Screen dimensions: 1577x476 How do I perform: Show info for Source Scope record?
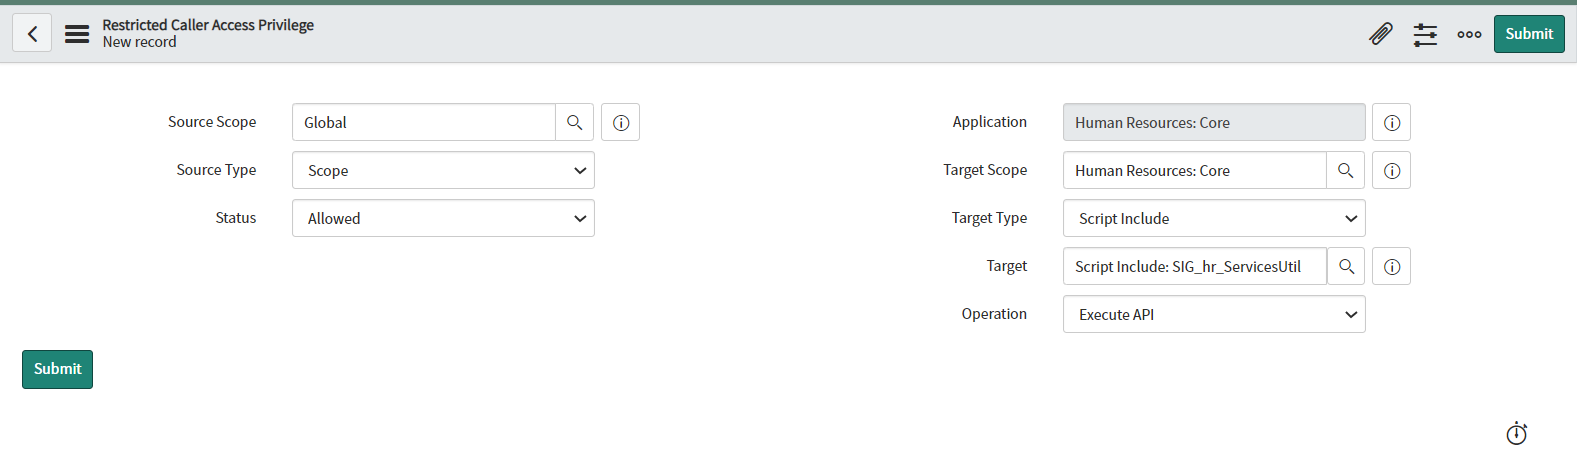[621, 122]
